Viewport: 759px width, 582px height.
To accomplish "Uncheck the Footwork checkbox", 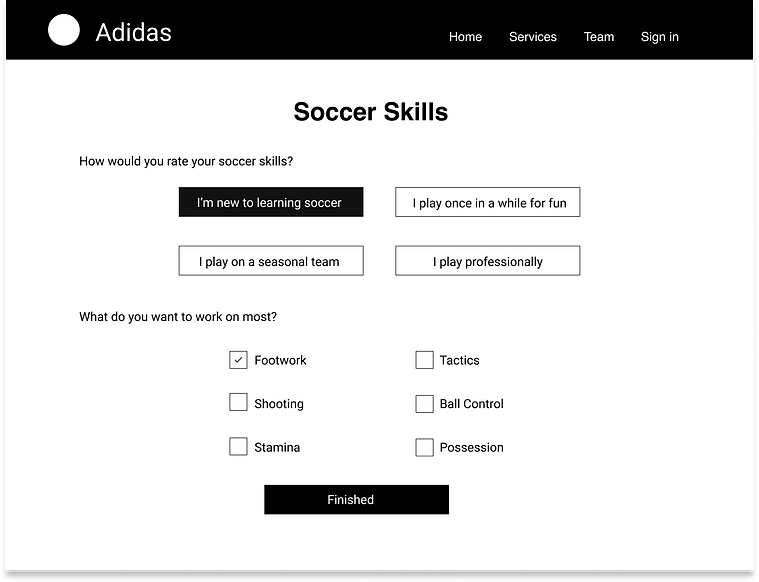I will pos(238,360).
